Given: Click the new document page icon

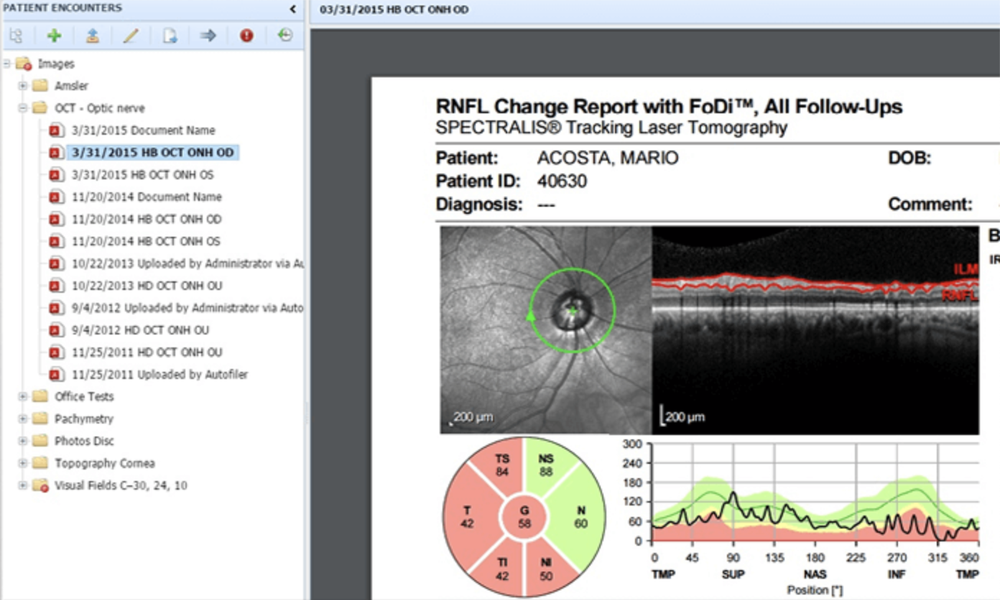Looking at the screenshot, I should click(170, 36).
